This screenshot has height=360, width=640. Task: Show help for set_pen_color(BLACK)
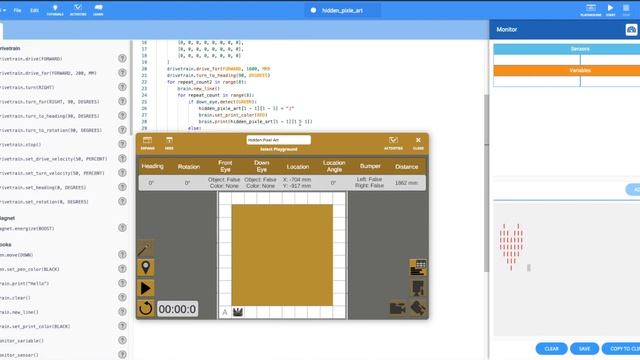point(122,269)
